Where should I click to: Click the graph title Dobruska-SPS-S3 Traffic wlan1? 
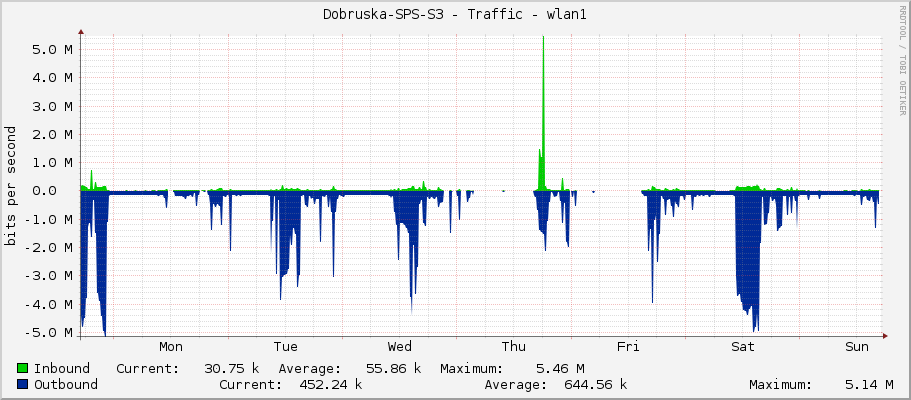(x=455, y=14)
